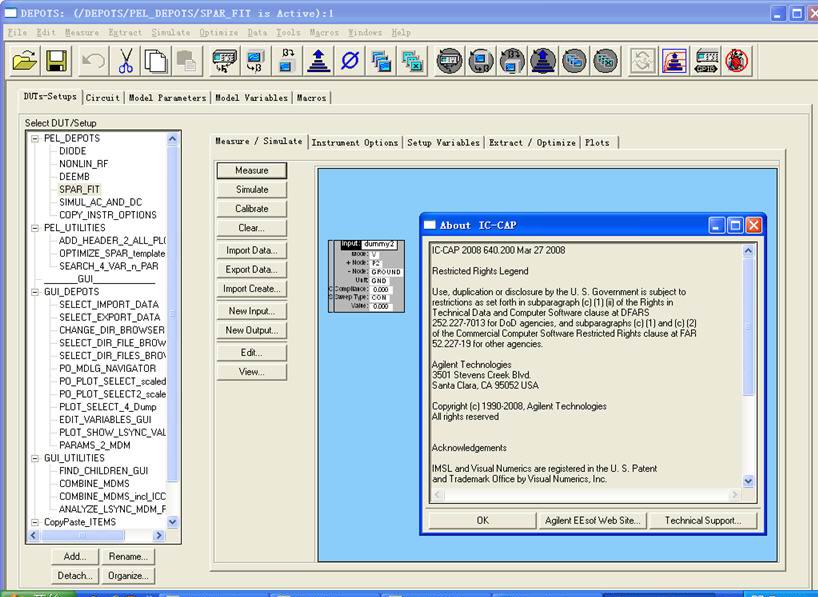Collapse the CopyPaste_ITEMS tree node

tap(35, 522)
